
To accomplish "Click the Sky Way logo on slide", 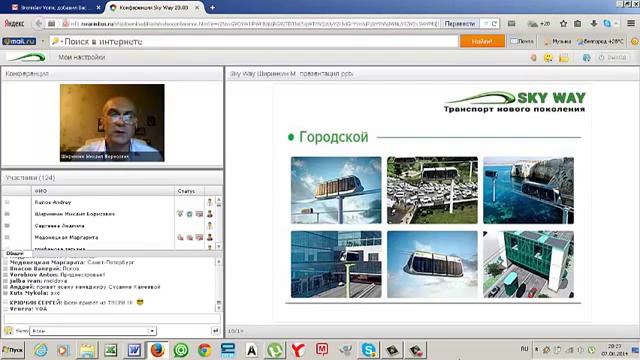I will (515, 102).
